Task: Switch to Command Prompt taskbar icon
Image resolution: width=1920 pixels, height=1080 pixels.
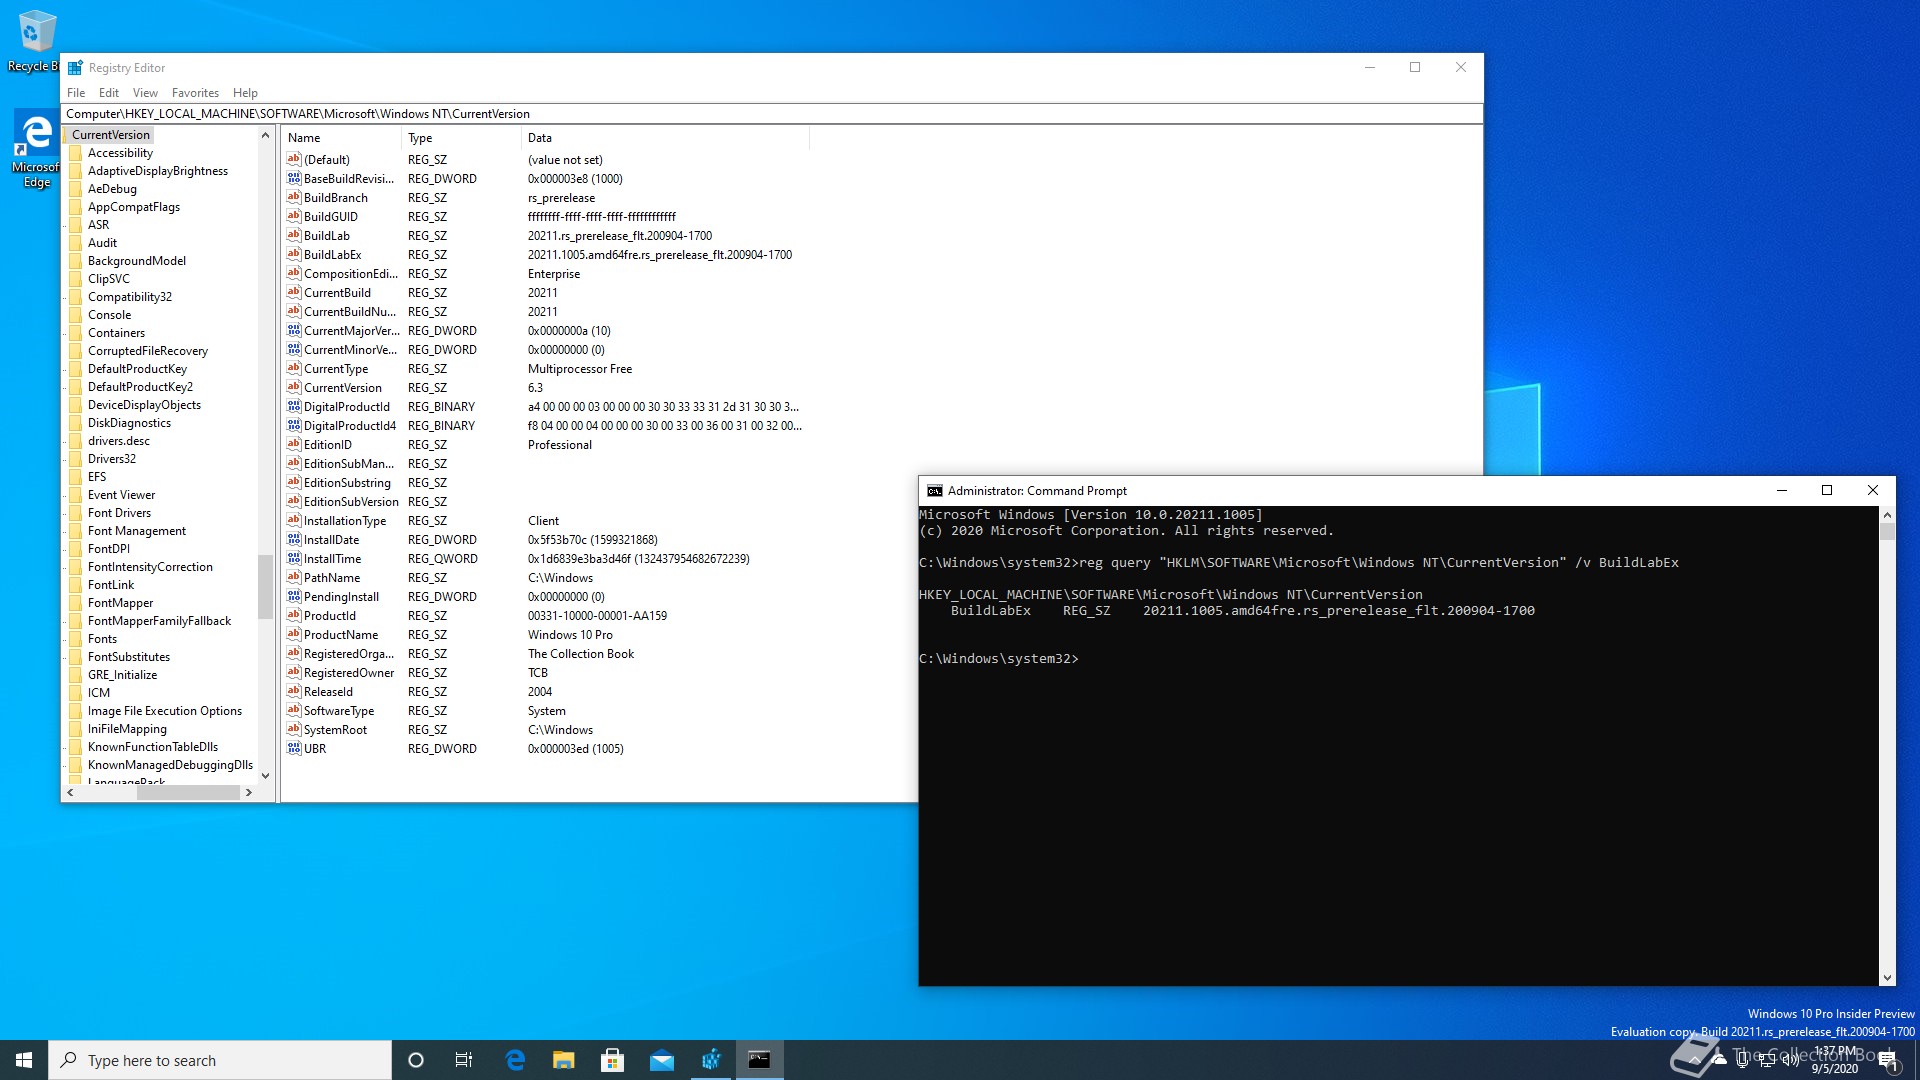Action: click(x=760, y=1060)
